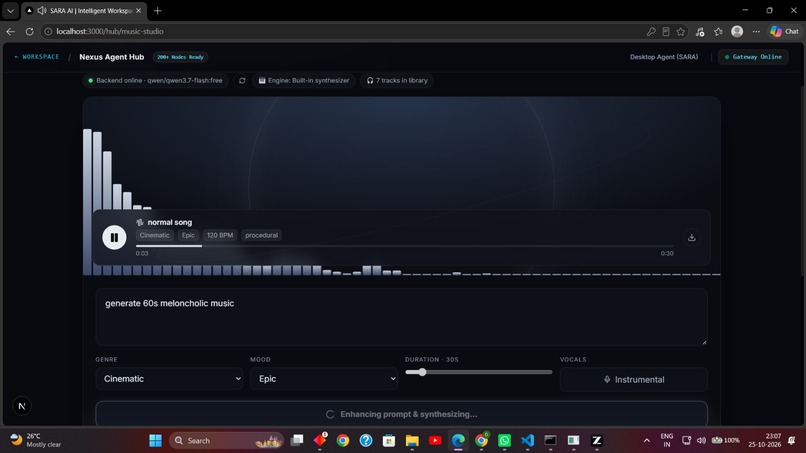Open the browser profile avatar
This screenshot has width=806, height=453.
(737, 31)
